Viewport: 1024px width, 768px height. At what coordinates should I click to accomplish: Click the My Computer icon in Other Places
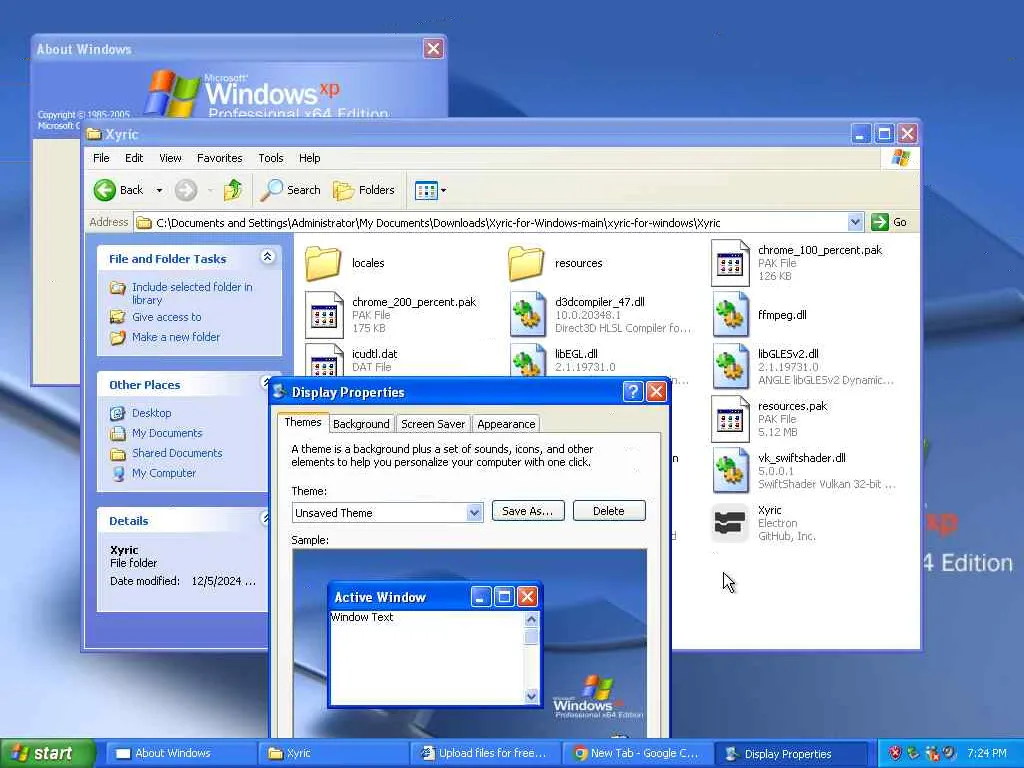pos(118,473)
